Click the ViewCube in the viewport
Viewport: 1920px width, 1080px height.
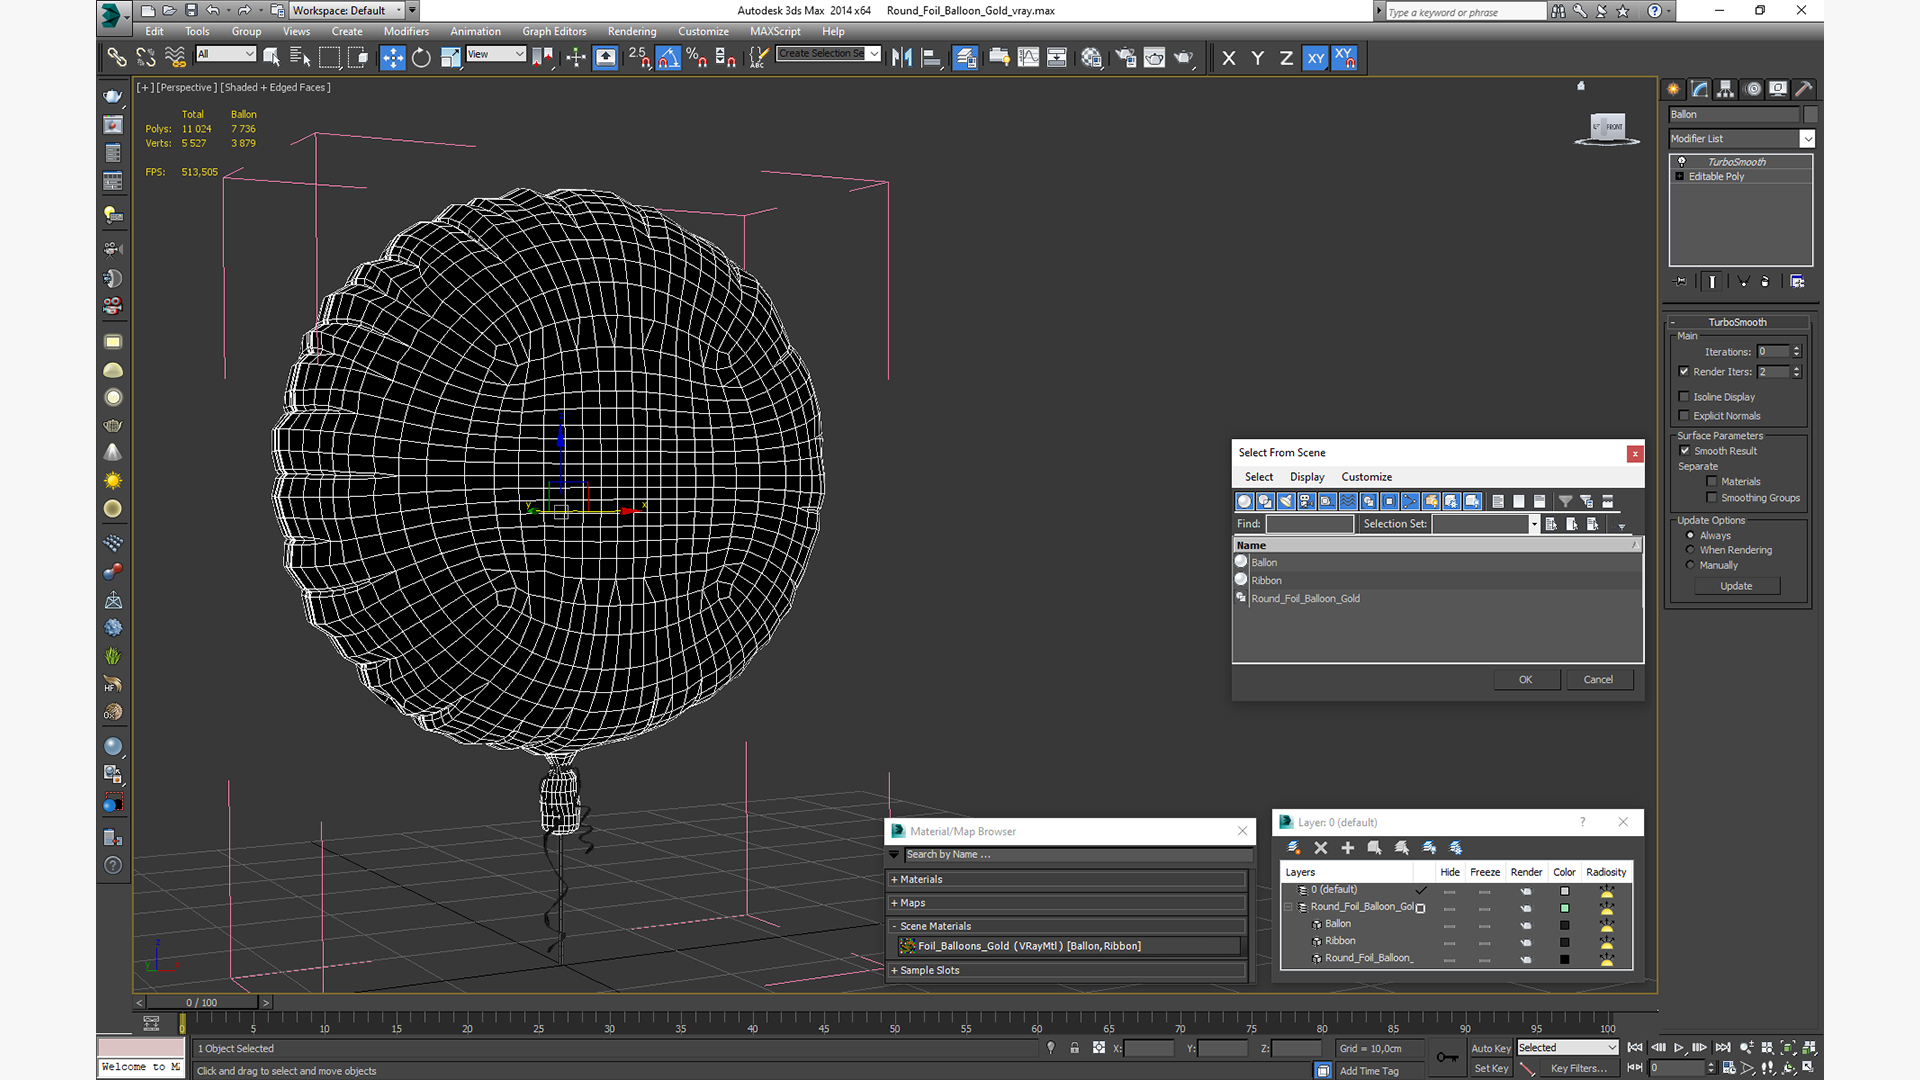point(1608,128)
